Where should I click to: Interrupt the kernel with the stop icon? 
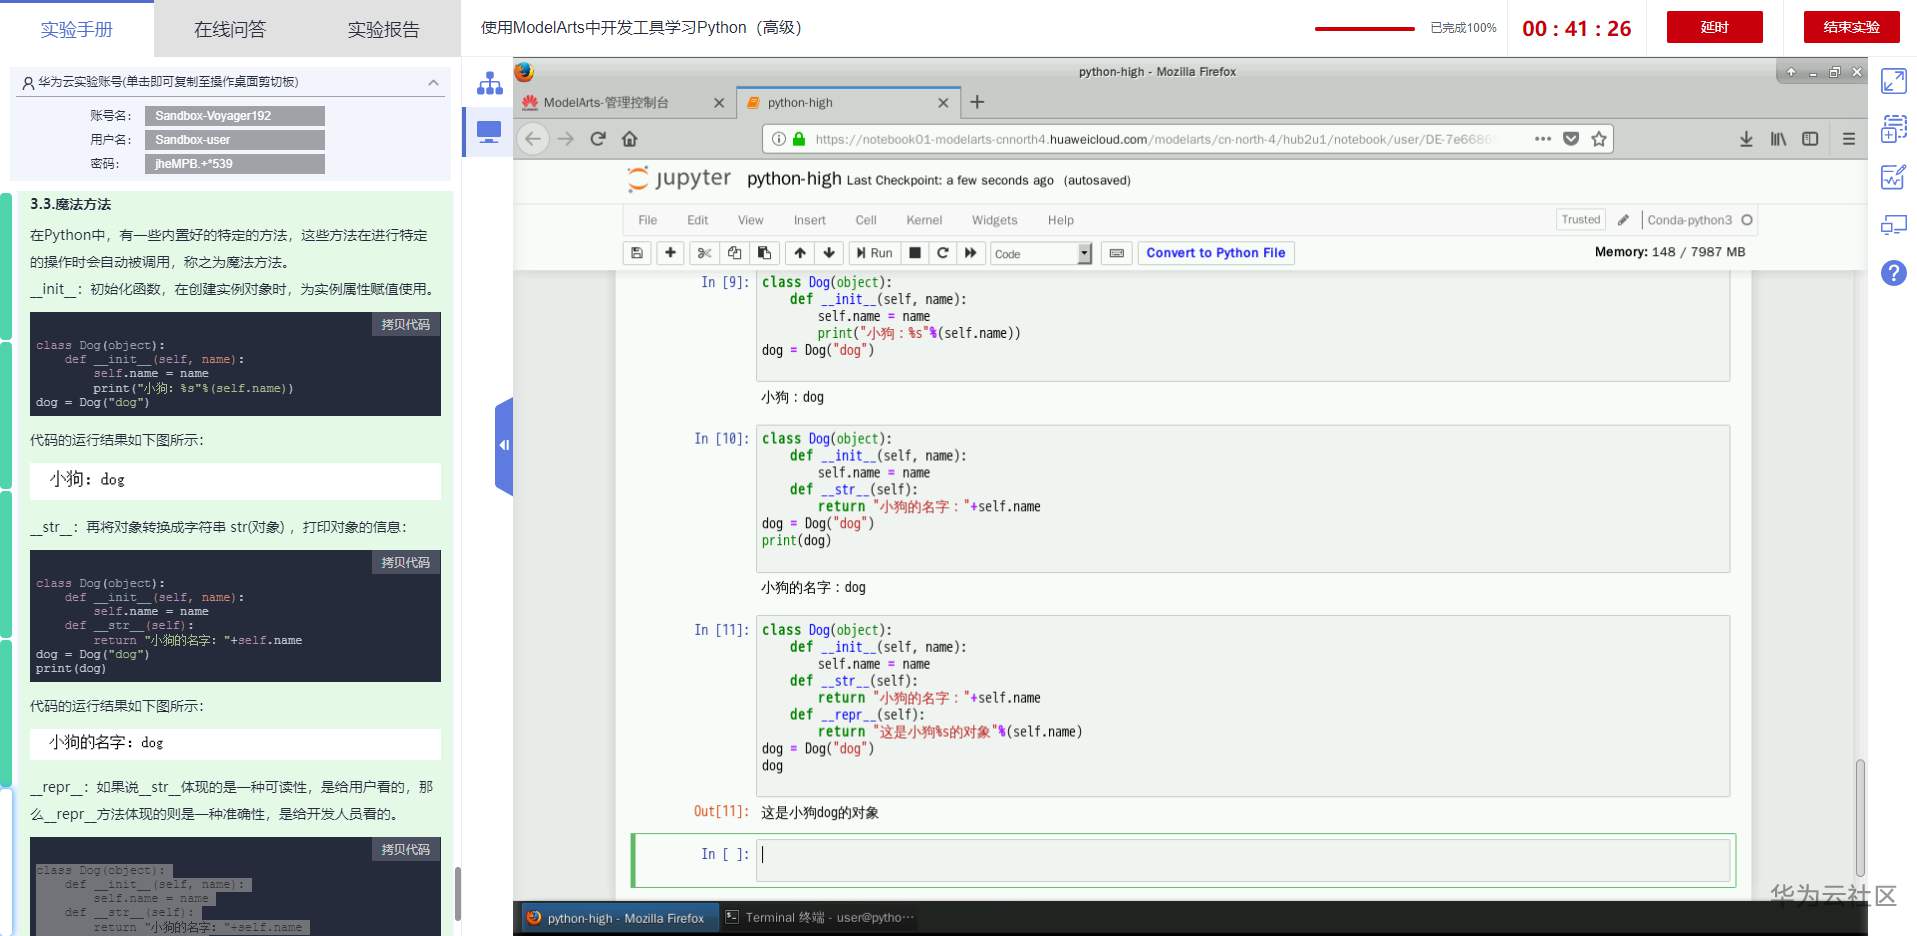pyautogui.click(x=914, y=253)
